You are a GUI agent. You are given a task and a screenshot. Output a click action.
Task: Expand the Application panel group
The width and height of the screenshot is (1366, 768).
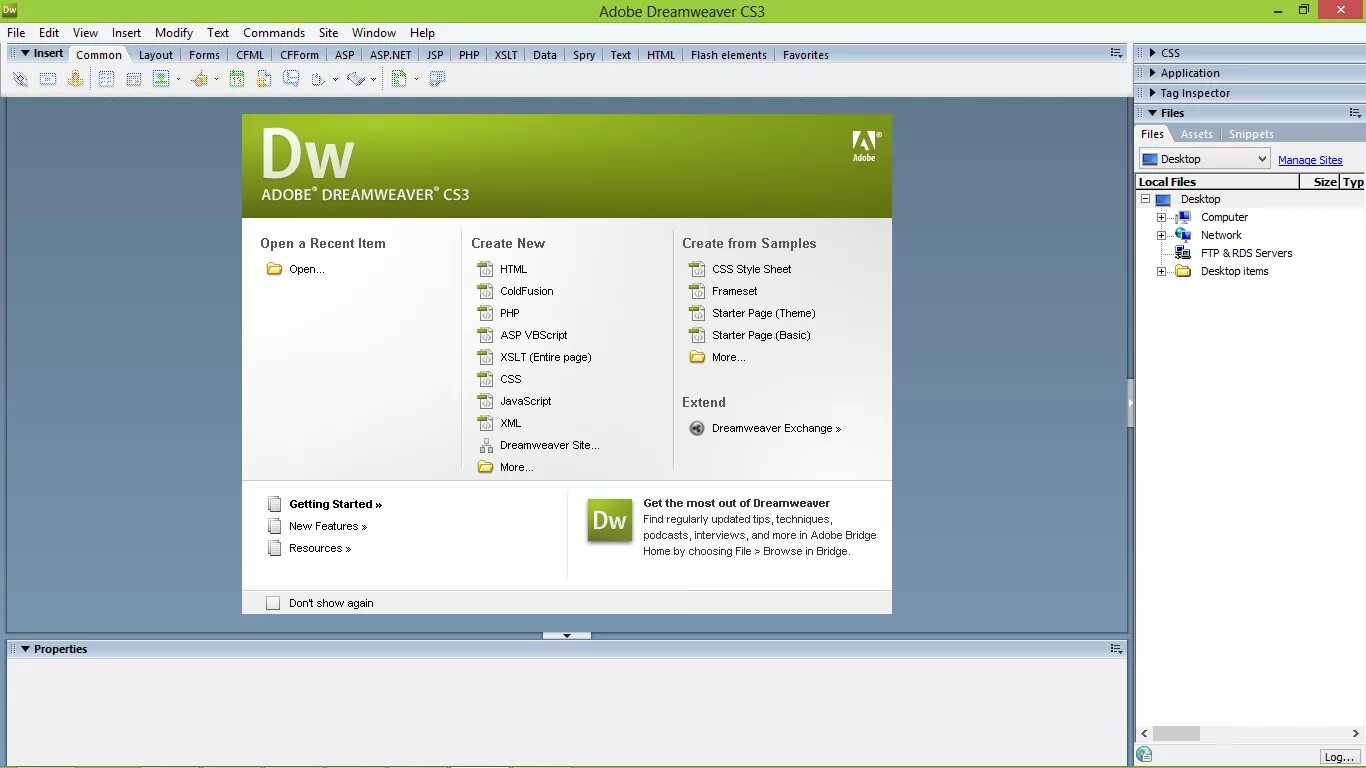tap(1153, 73)
